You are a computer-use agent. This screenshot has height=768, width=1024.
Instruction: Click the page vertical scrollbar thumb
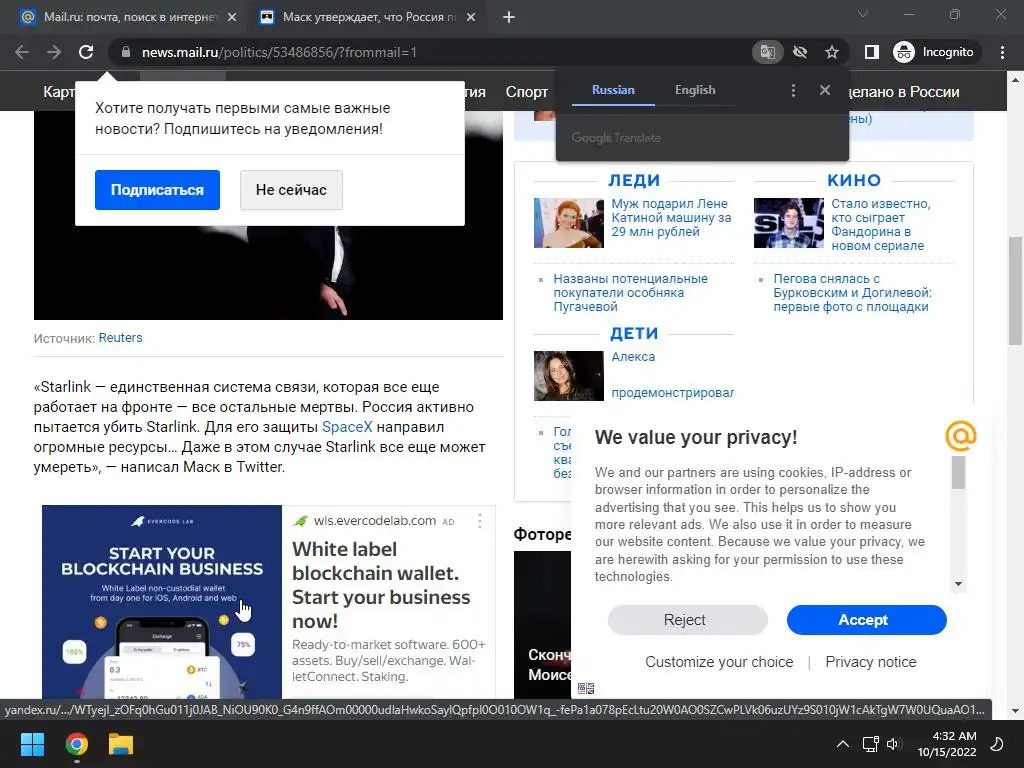[x=1015, y=291]
